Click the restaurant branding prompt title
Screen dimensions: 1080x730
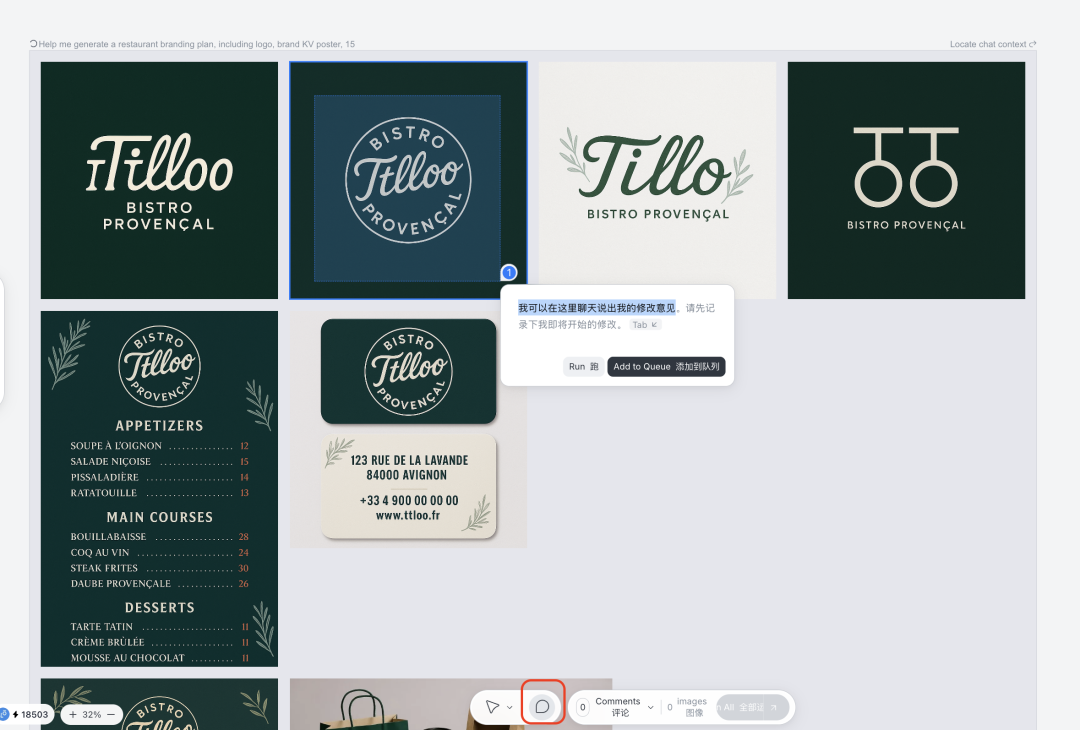[x=197, y=44]
